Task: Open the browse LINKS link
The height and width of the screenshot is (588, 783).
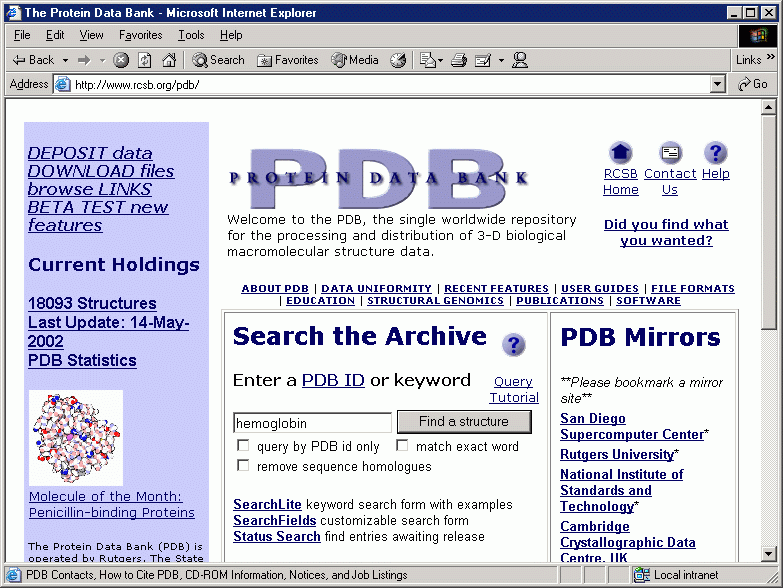Action: (89, 189)
